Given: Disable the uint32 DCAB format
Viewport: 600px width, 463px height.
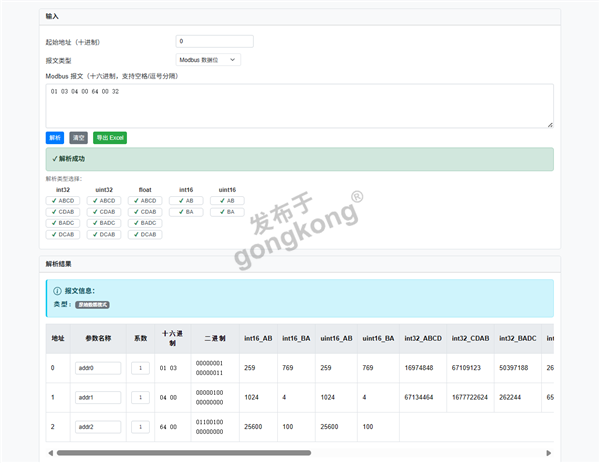Looking at the screenshot, I should point(93,234).
